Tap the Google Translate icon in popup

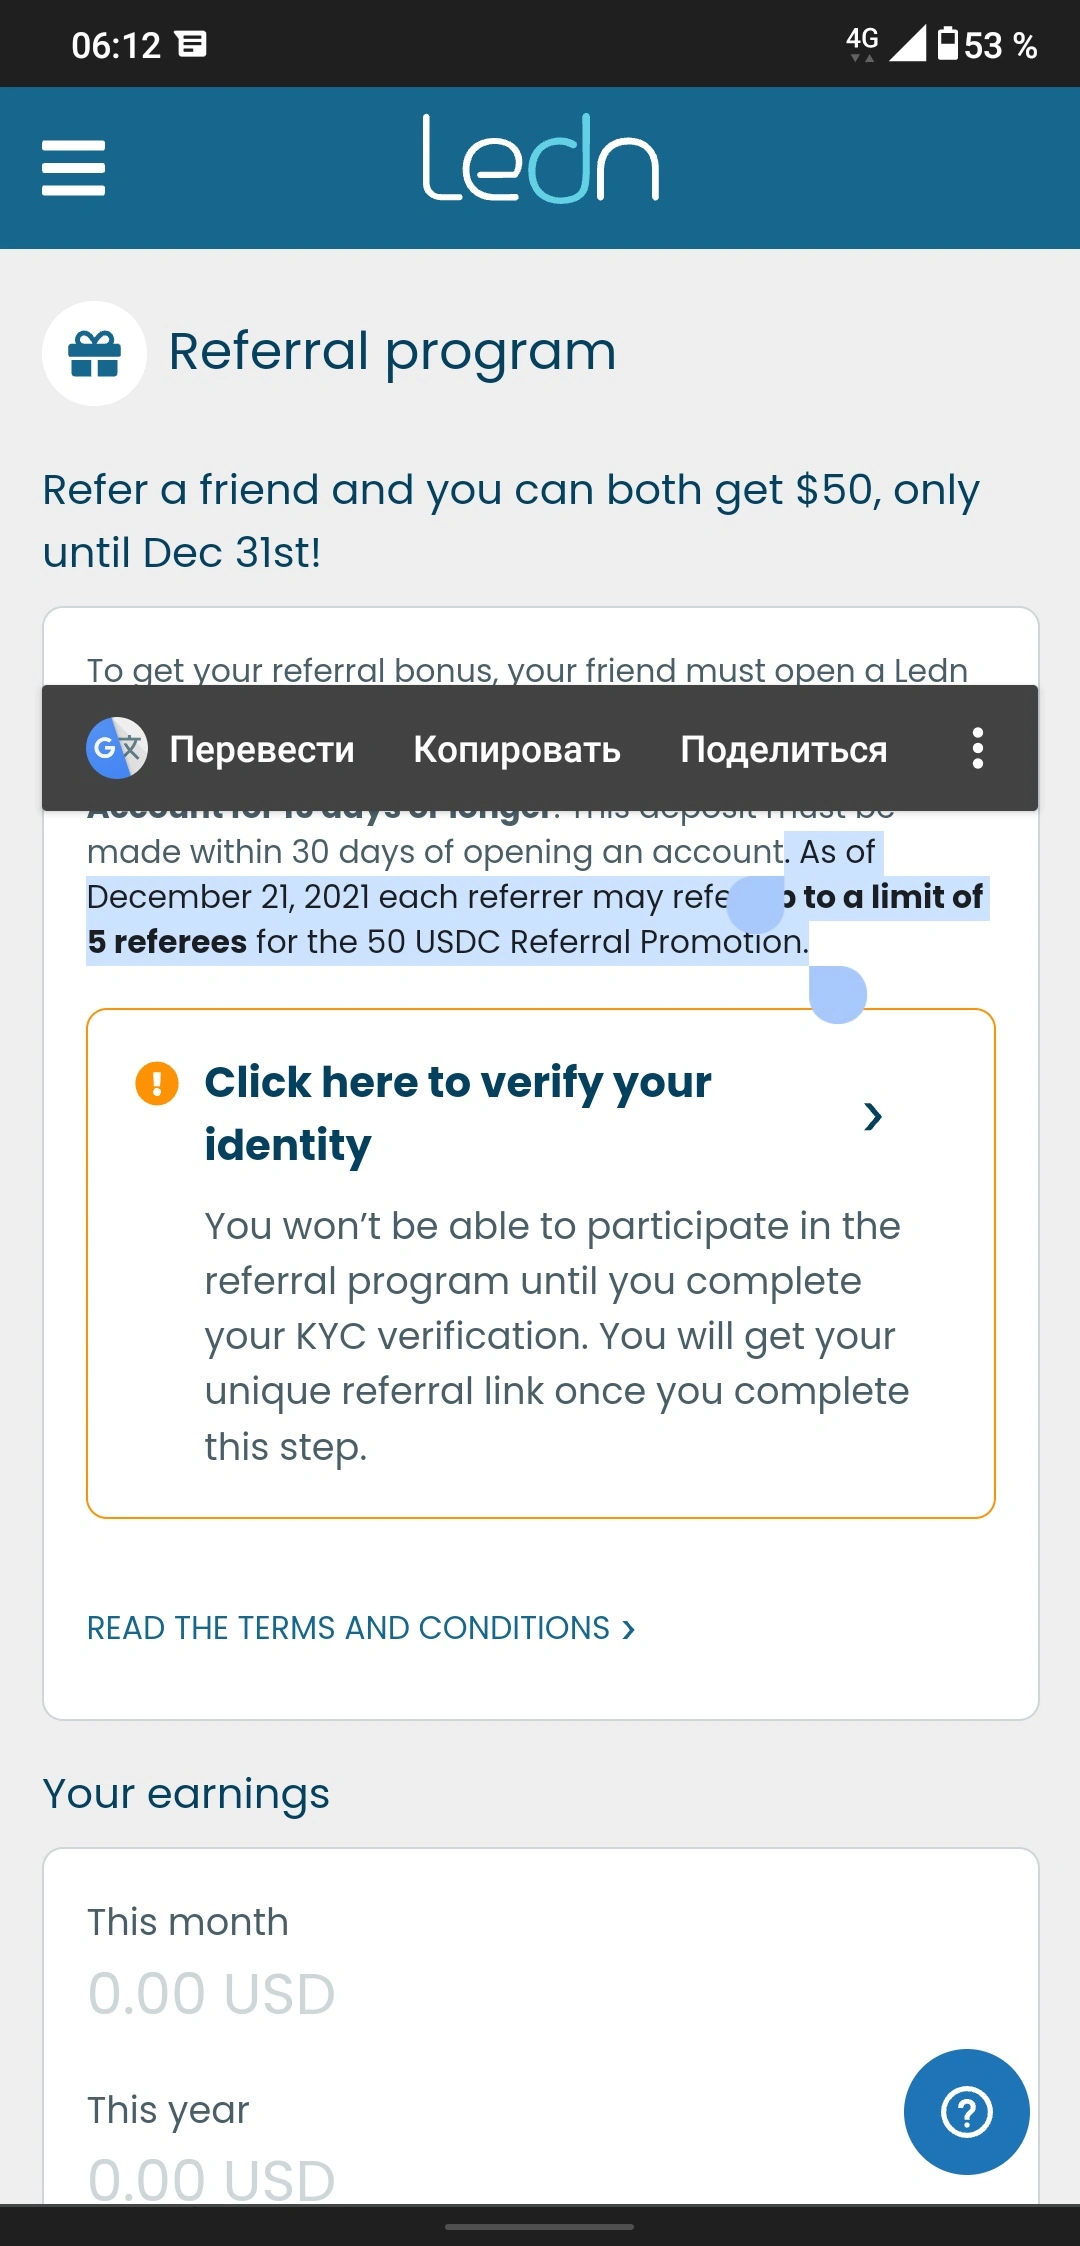[x=117, y=748]
